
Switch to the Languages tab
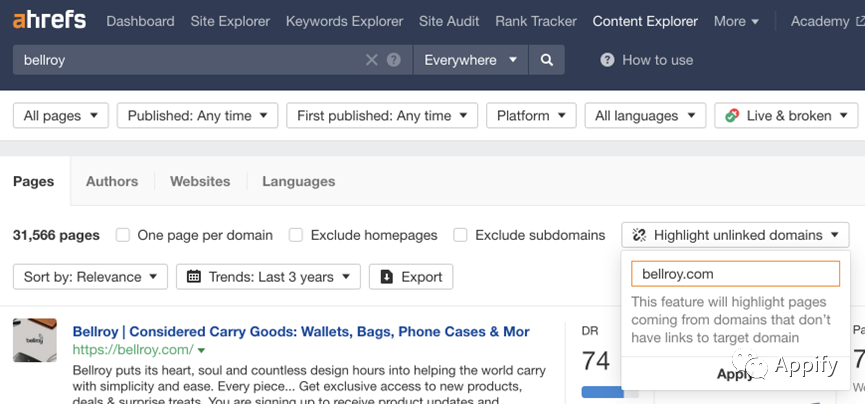pos(298,181)
